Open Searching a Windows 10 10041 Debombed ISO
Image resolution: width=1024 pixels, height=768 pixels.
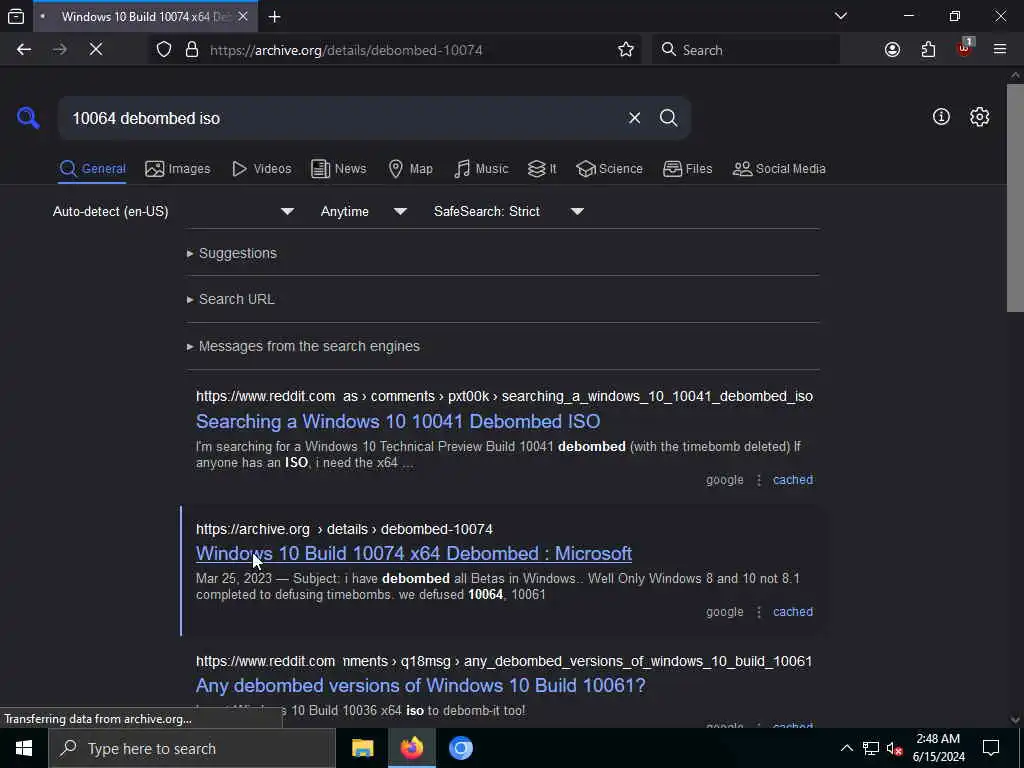click(398, 421)
